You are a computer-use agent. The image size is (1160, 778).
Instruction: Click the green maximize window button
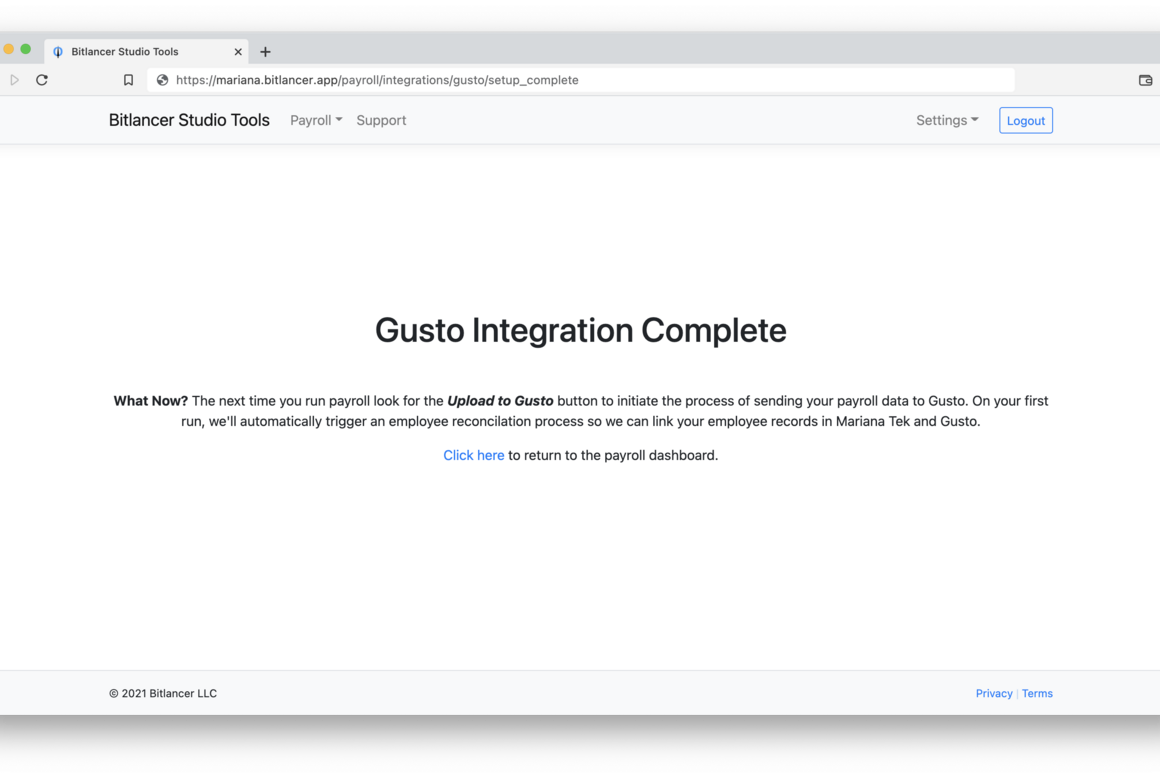[x=26, y=49]
